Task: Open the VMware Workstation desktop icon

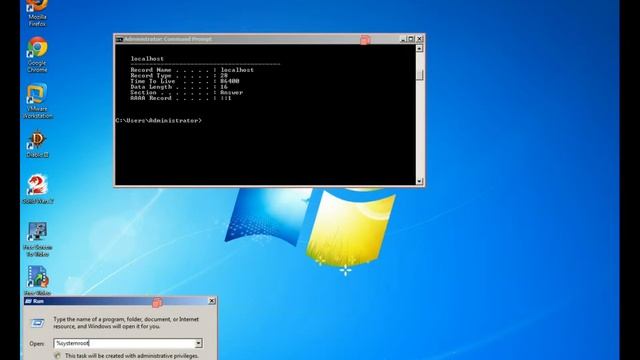Action: tap(38, 101)
